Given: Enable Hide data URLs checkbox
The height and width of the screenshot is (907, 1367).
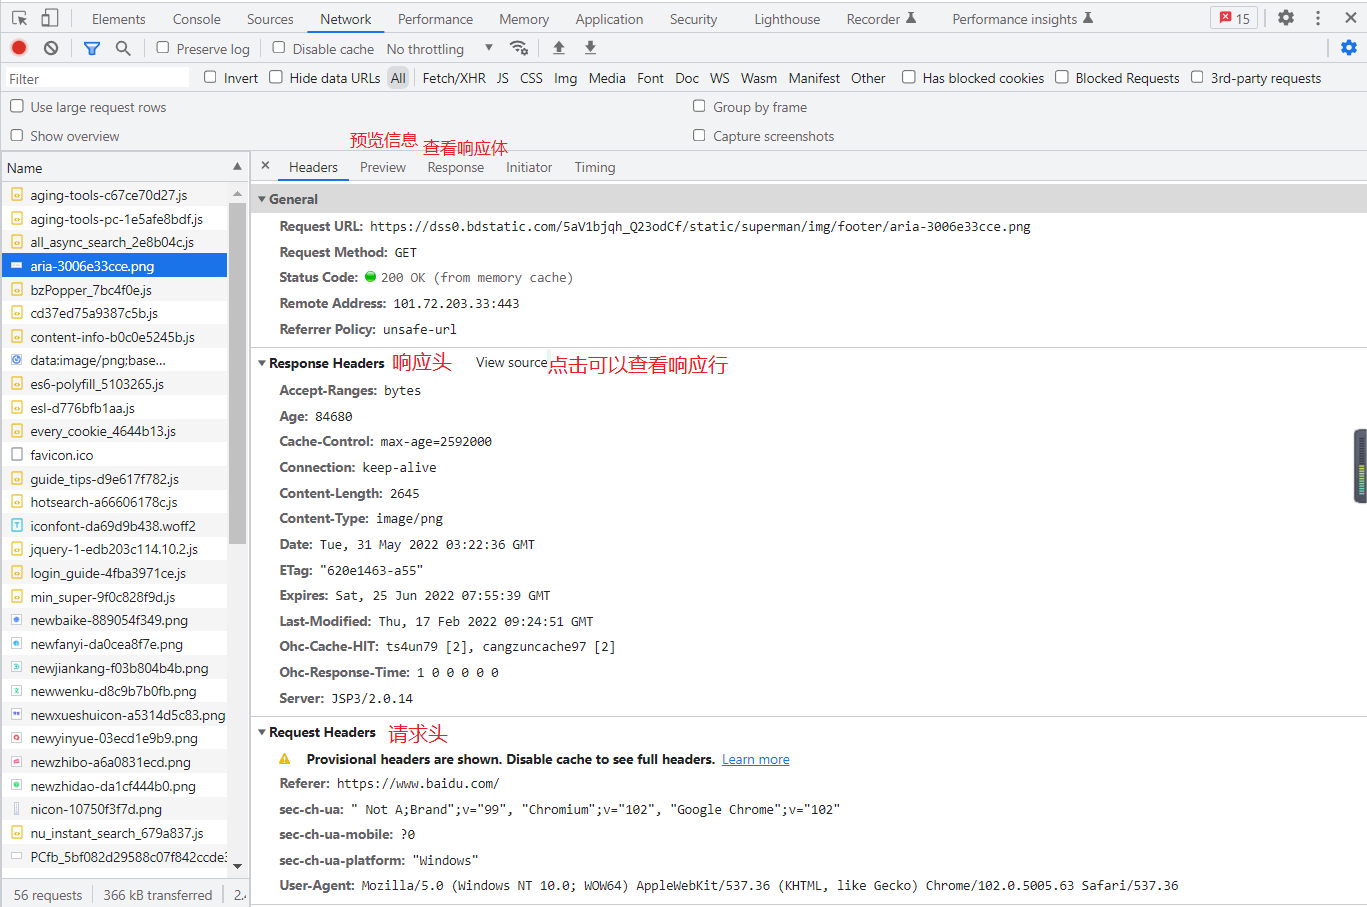Looking at the screenshot, I should tap(276, 77).
